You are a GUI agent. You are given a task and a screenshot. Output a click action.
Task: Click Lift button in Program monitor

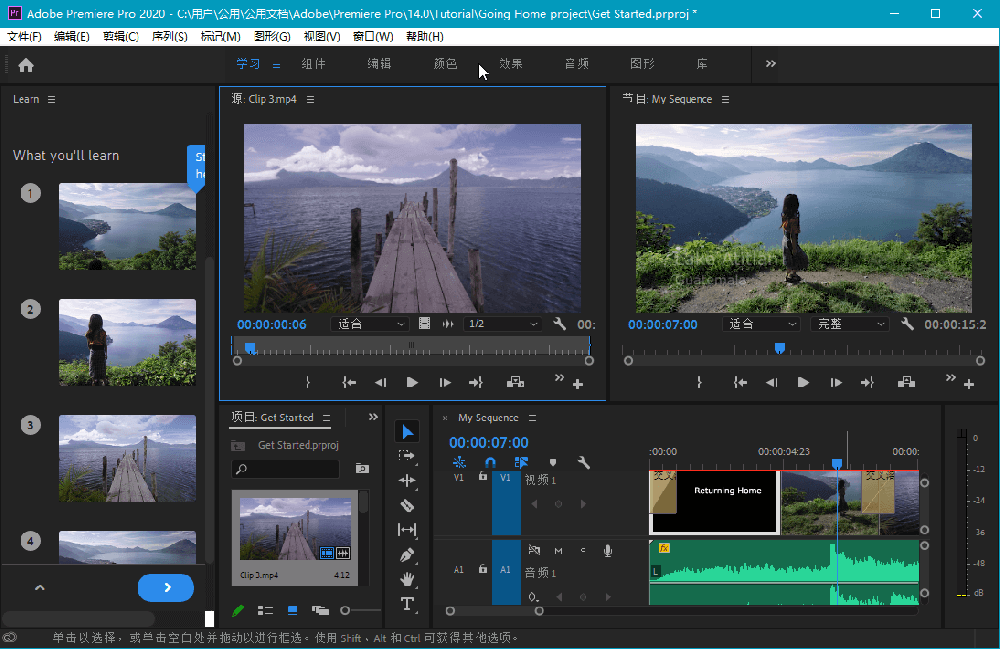[x=906, y=383]
